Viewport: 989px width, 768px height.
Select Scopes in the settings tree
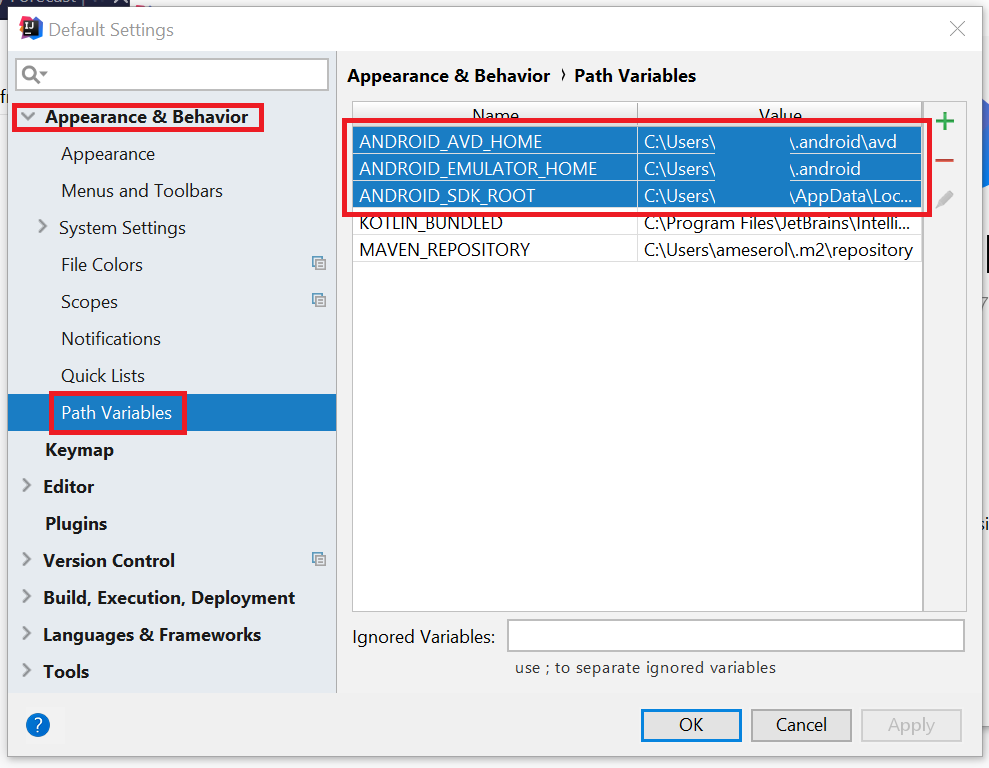pos(89,302)
